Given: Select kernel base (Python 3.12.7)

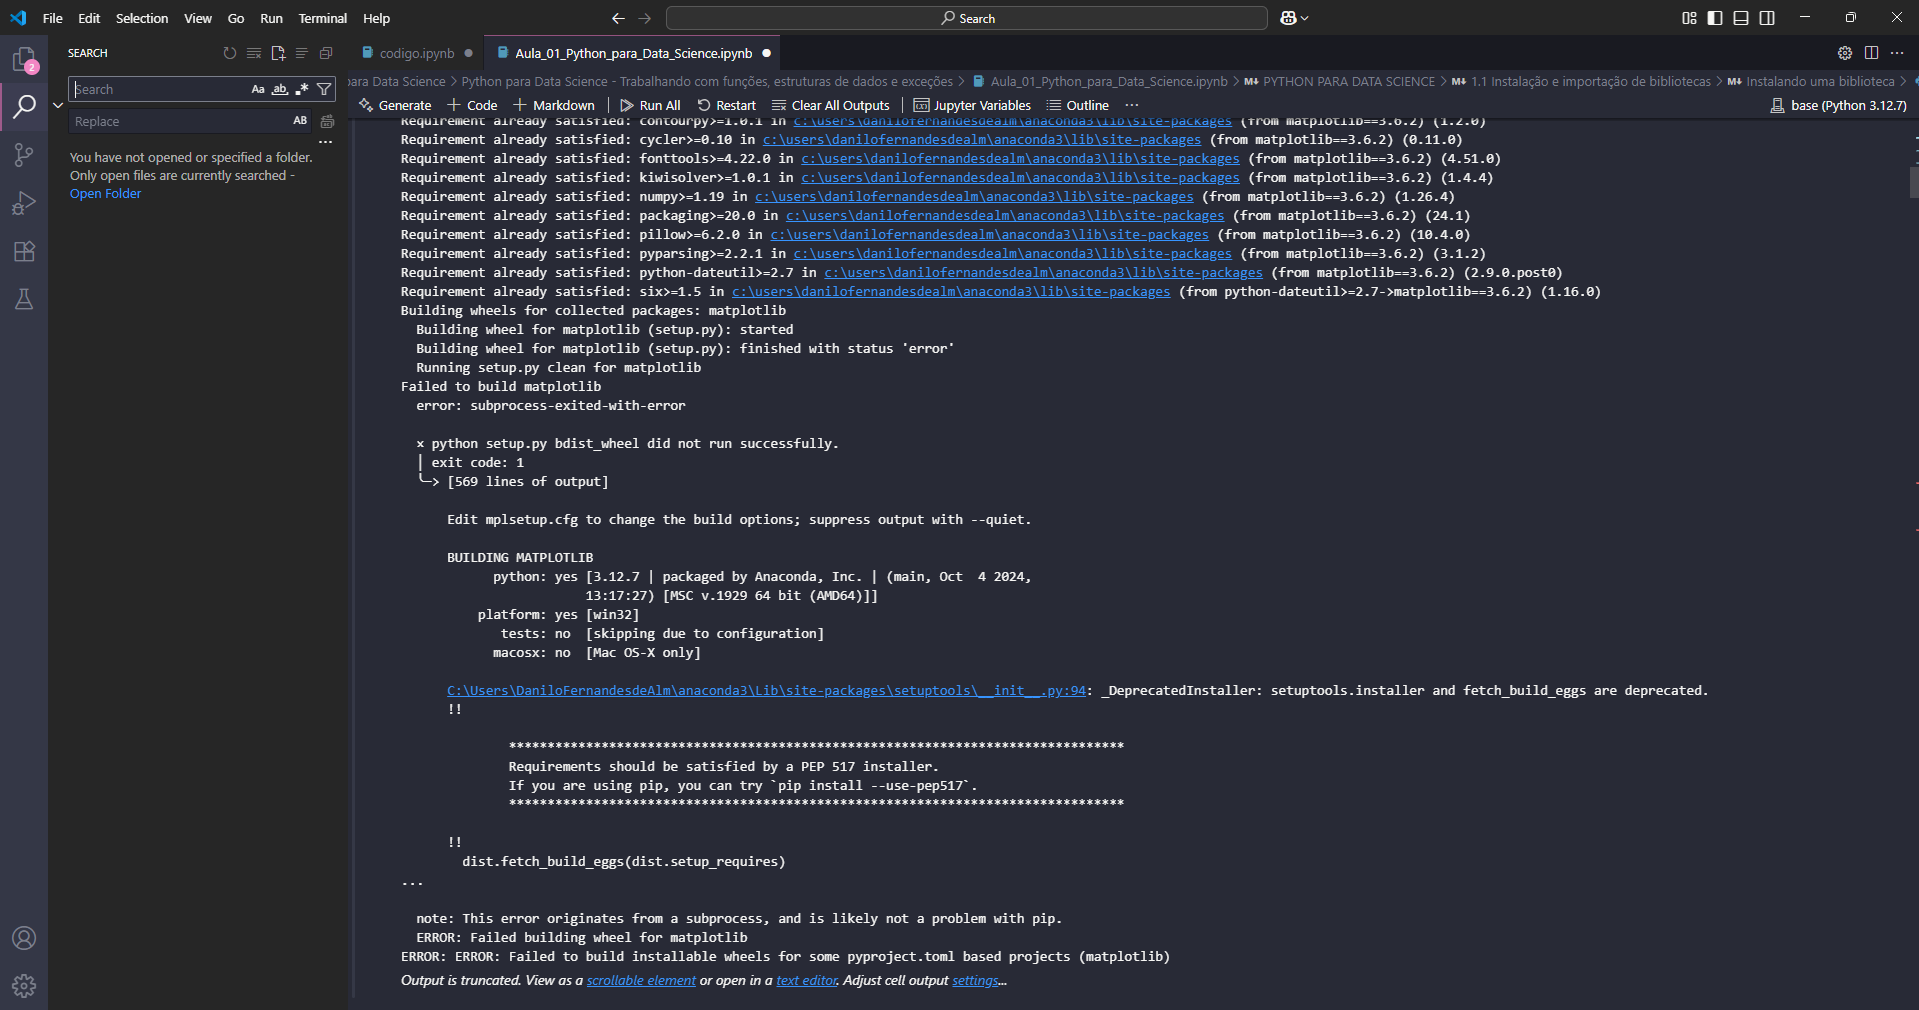Looking at the screenshot, I should tap(1838, 105).
